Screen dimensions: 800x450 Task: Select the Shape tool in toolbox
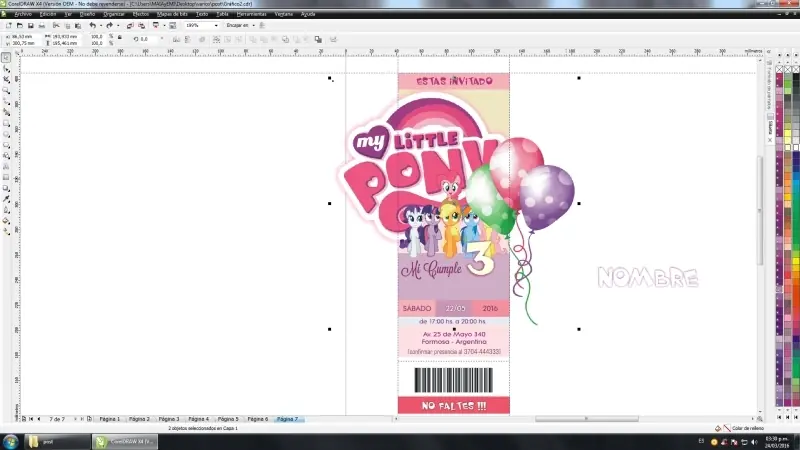pos(6,68)
